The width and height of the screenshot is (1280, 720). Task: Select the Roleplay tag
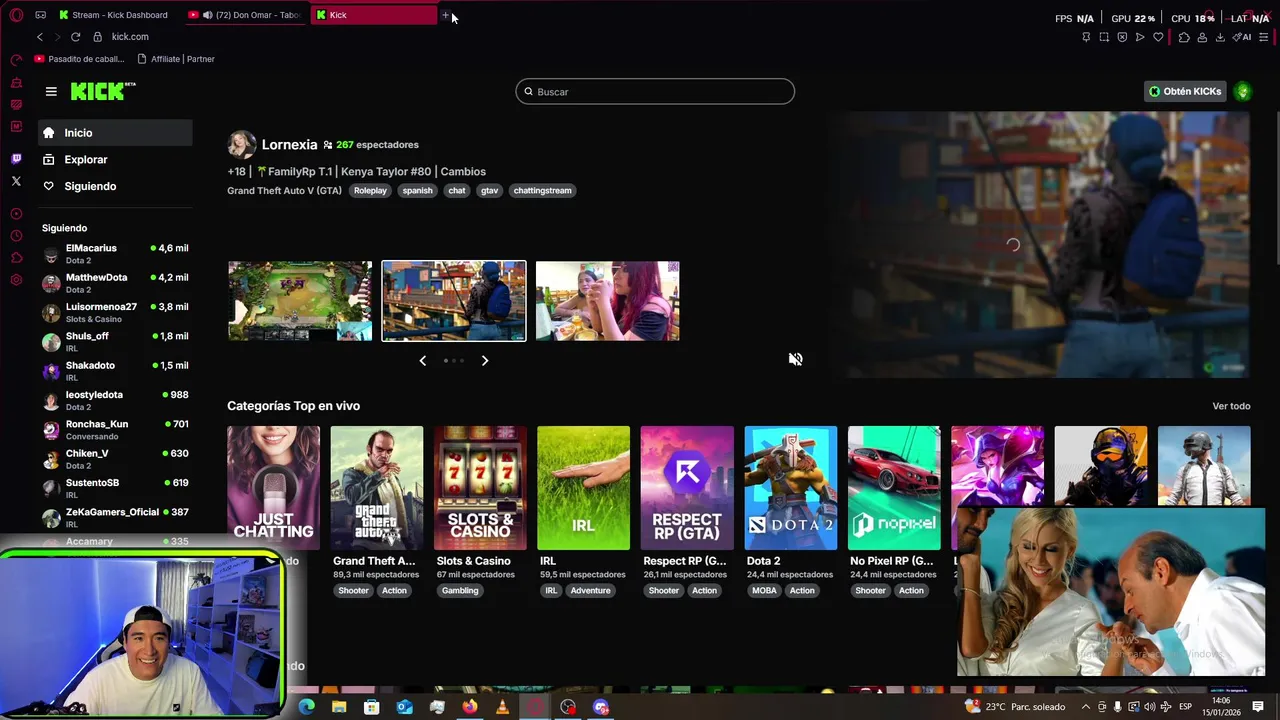pyautogui.click(x=370, y=190)
